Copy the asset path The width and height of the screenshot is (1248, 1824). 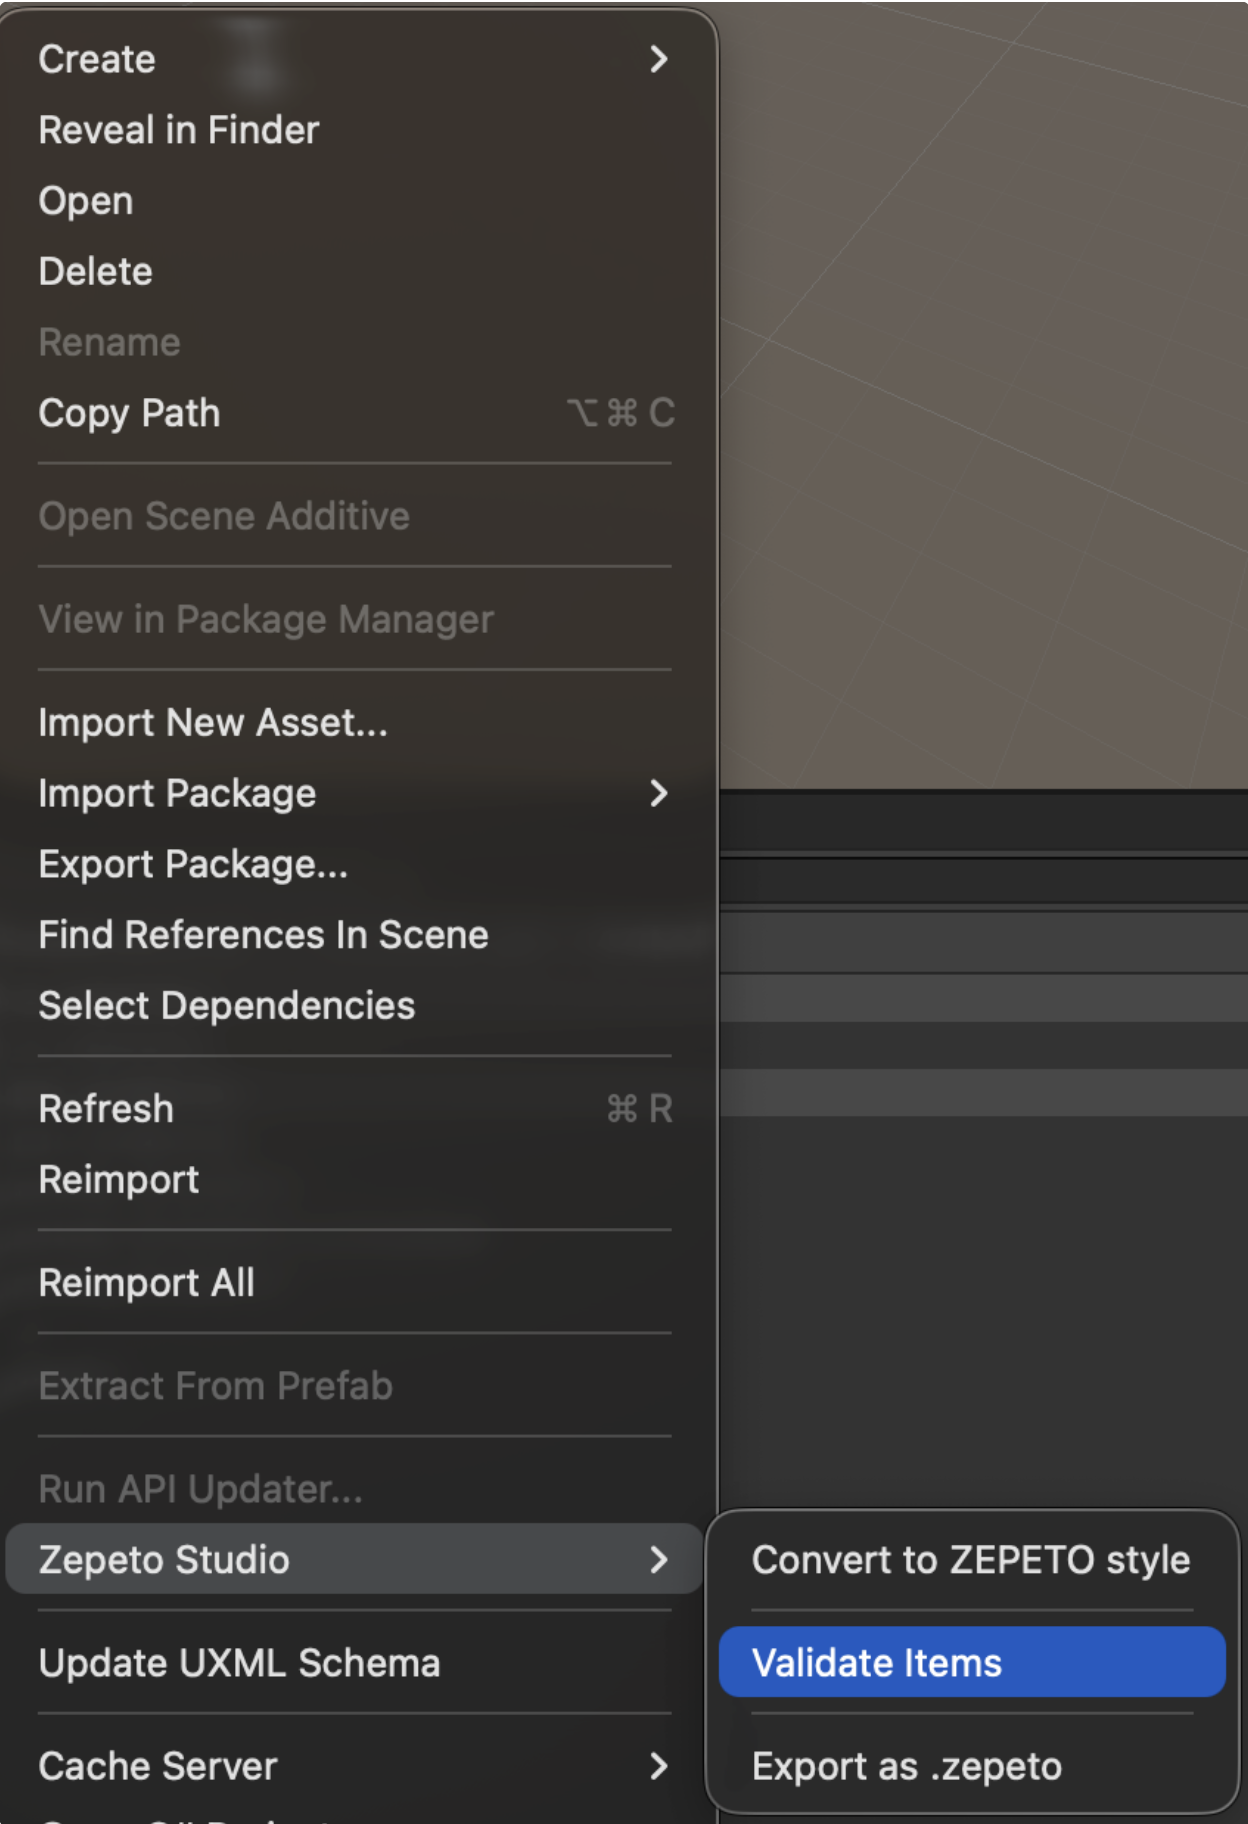pyautogui.click(x=354, y=413)
